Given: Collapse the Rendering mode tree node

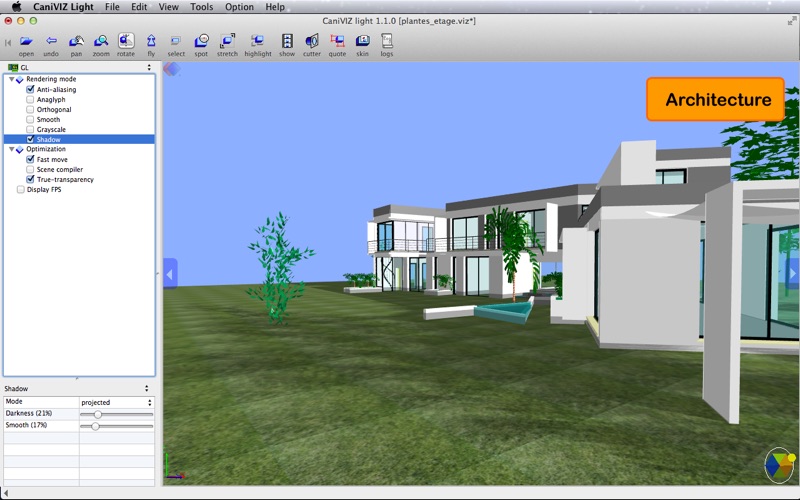Looking at the screenshot, I should coord(11,79).
